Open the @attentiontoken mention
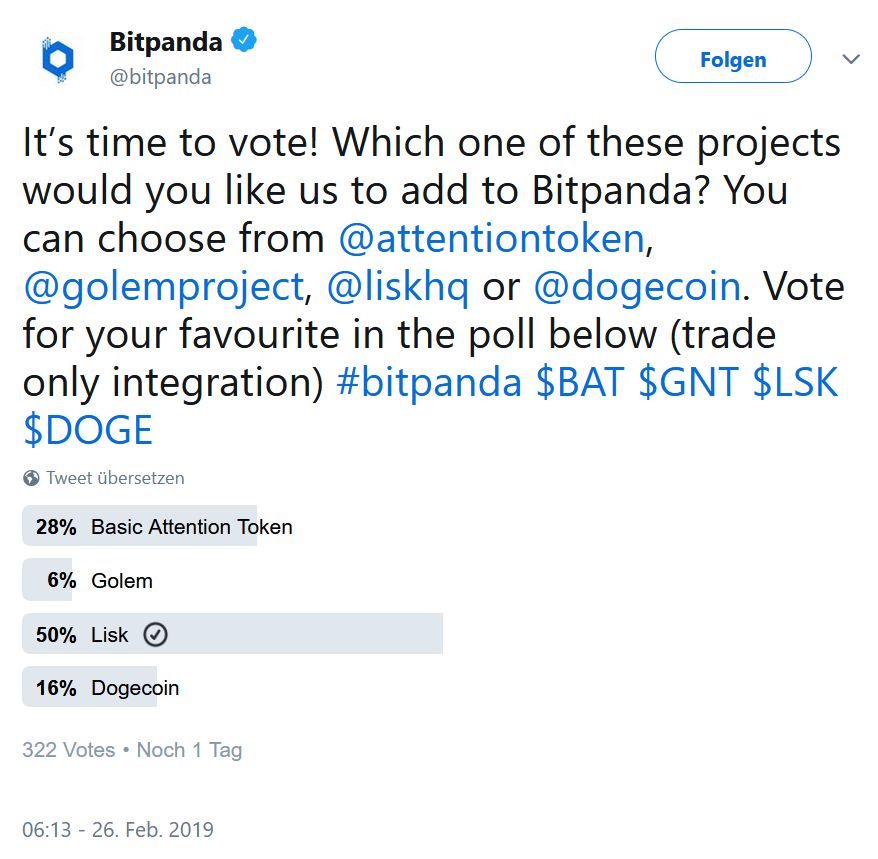Viewport: 878px width, 859px height. tap(492, 239)
